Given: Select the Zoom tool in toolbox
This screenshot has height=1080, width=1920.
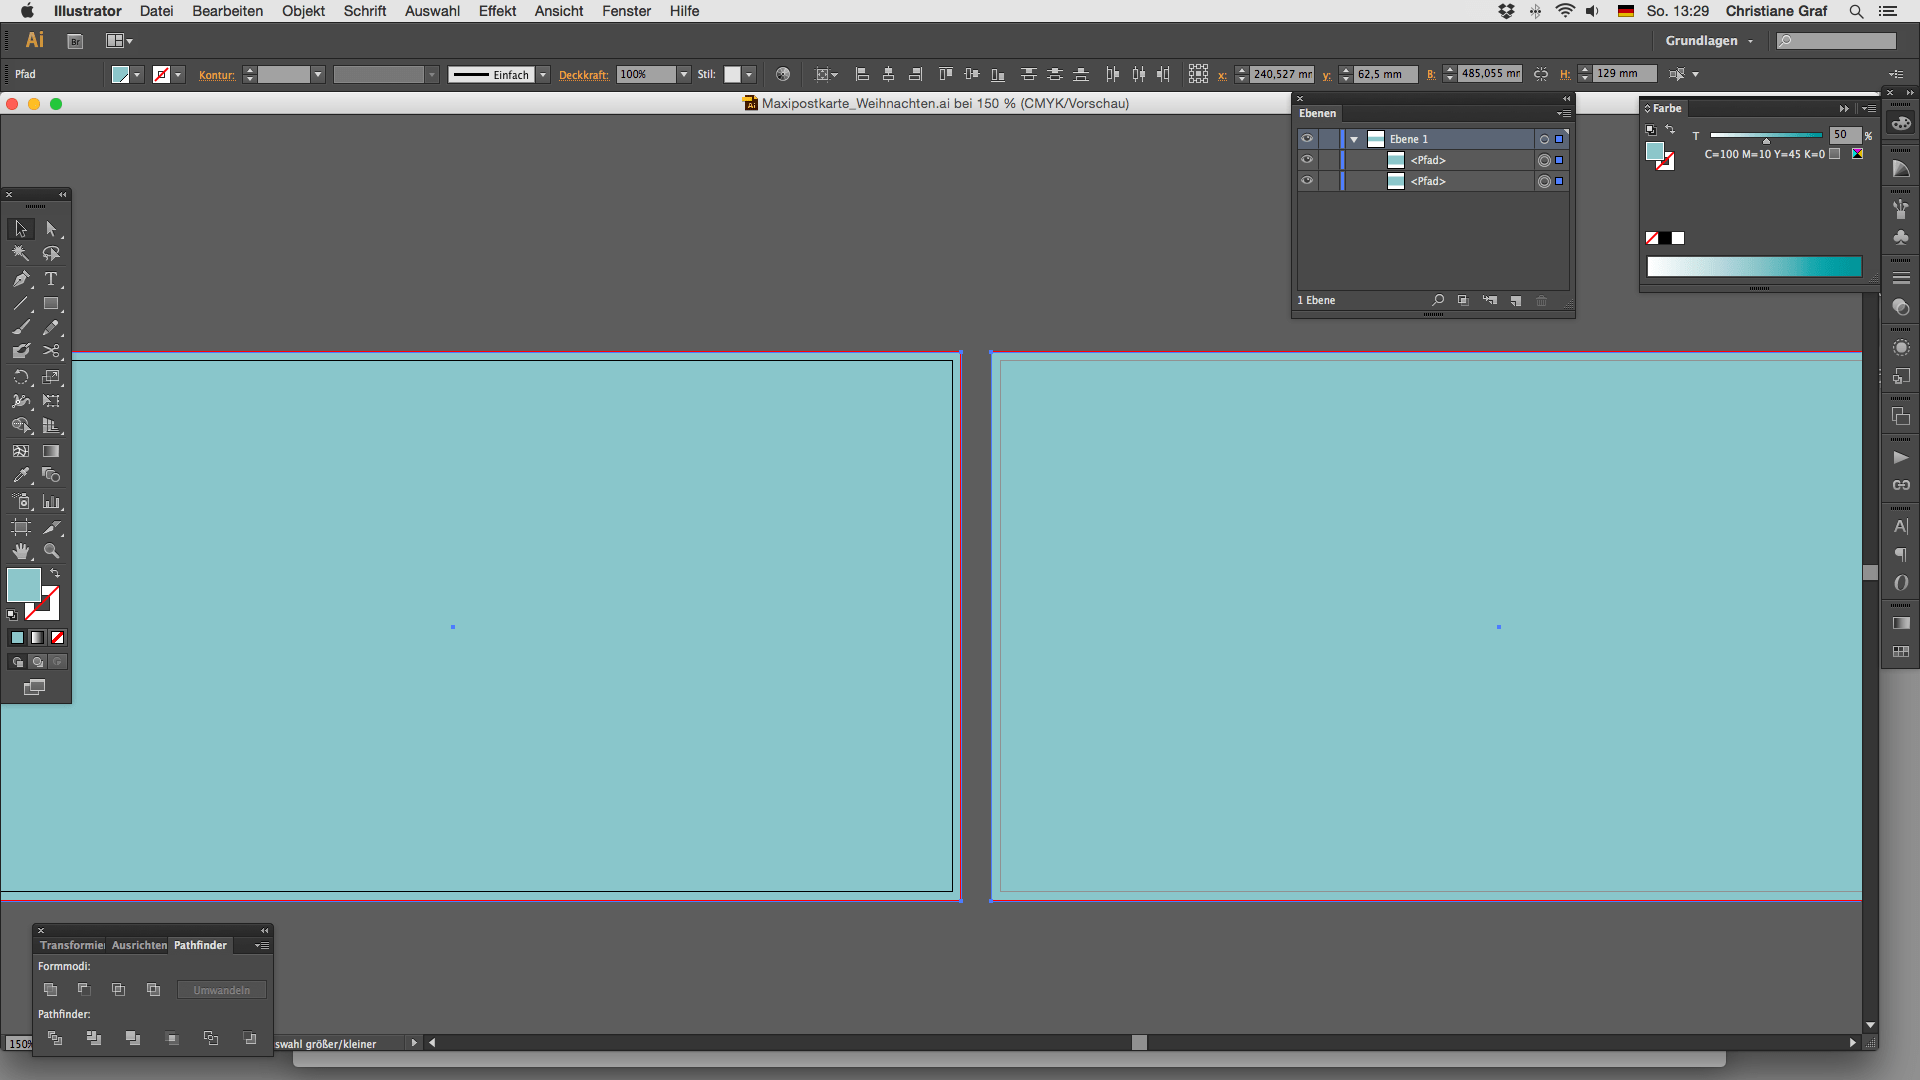Looking at the screenshot, I should click(x=51, y=552).
